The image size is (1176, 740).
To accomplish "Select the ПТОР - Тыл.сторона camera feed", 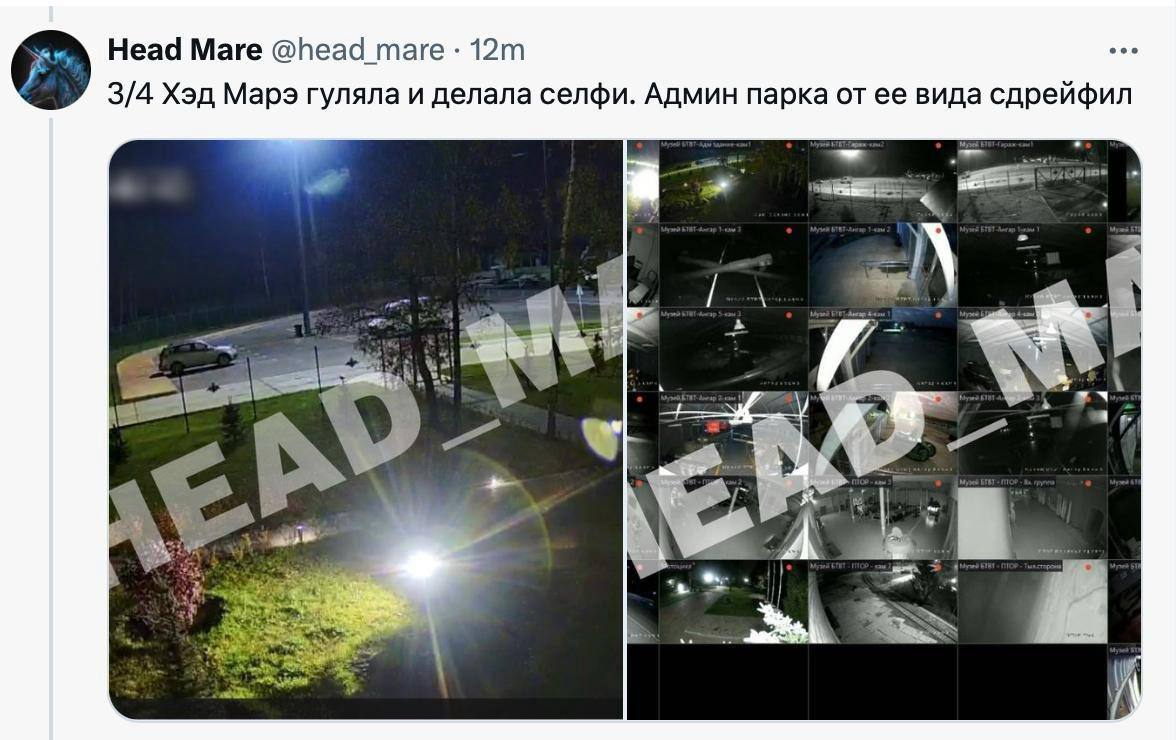I will [1032, 602].
